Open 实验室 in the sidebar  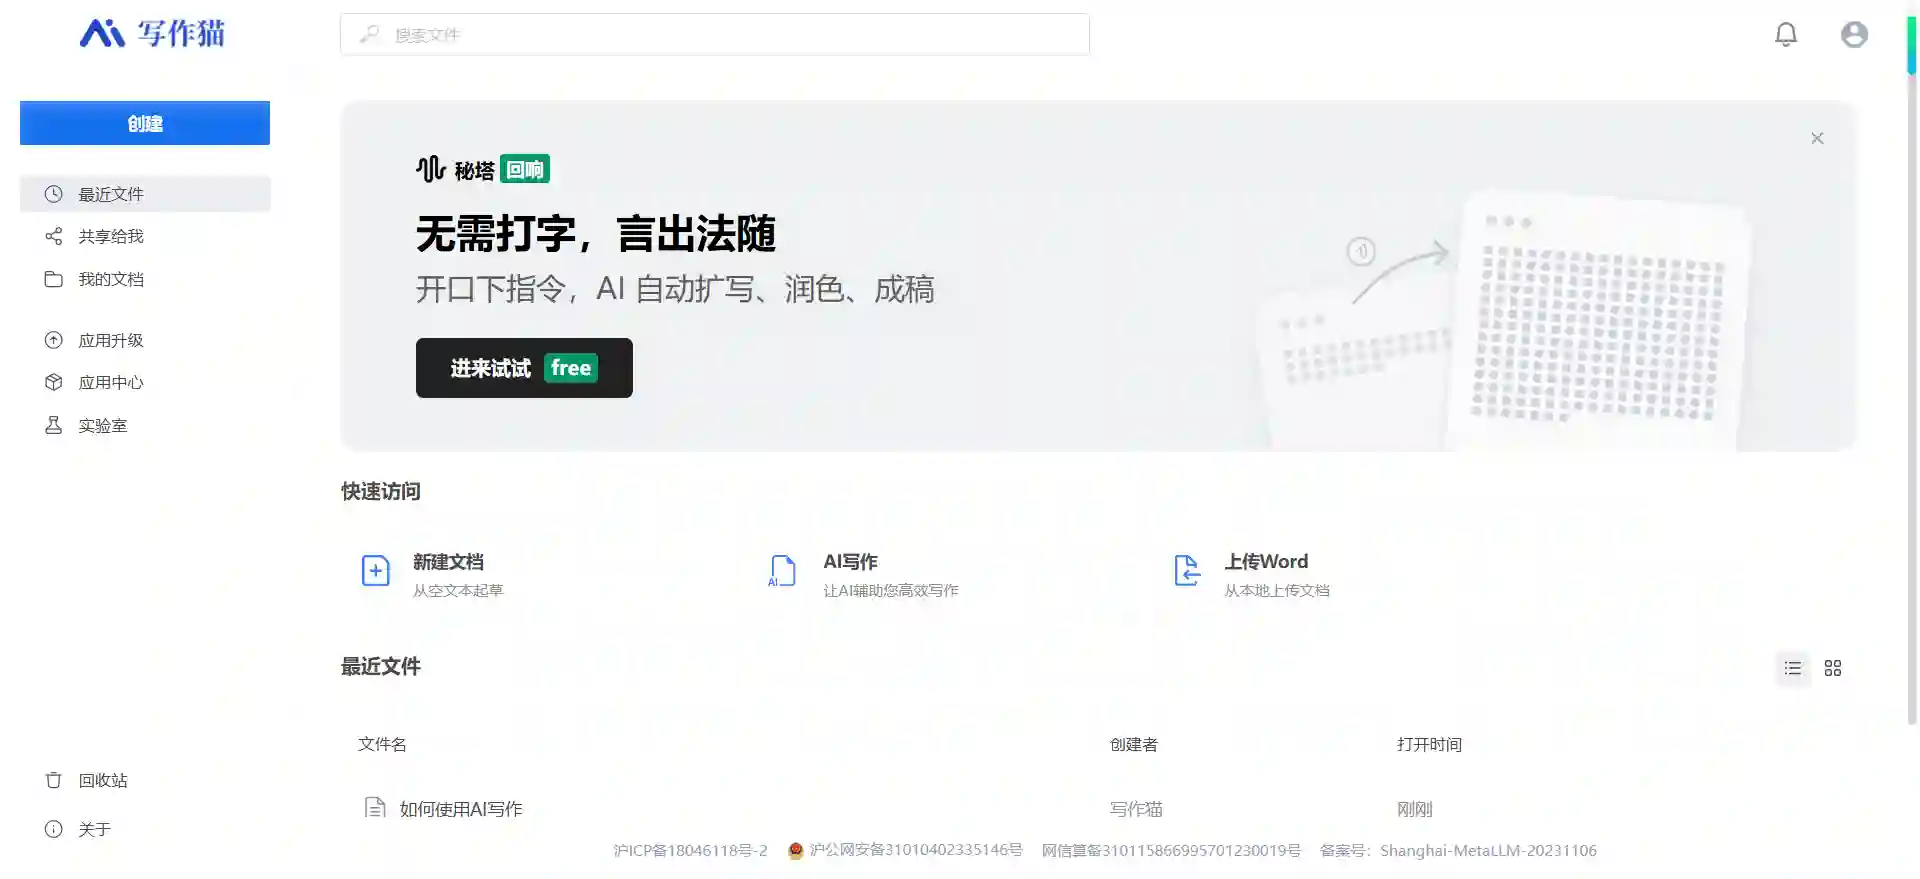coord(145,425)
